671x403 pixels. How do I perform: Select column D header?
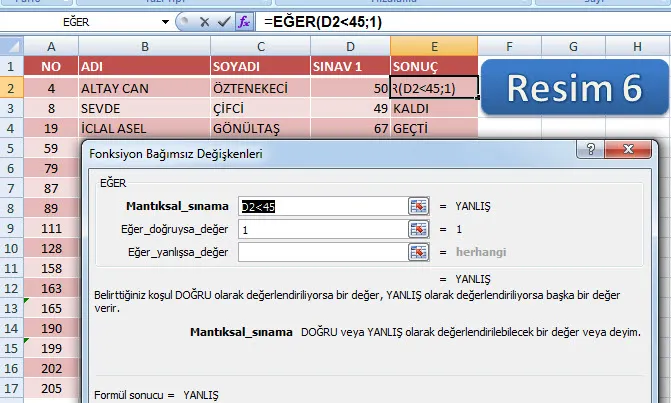point(350,46)
